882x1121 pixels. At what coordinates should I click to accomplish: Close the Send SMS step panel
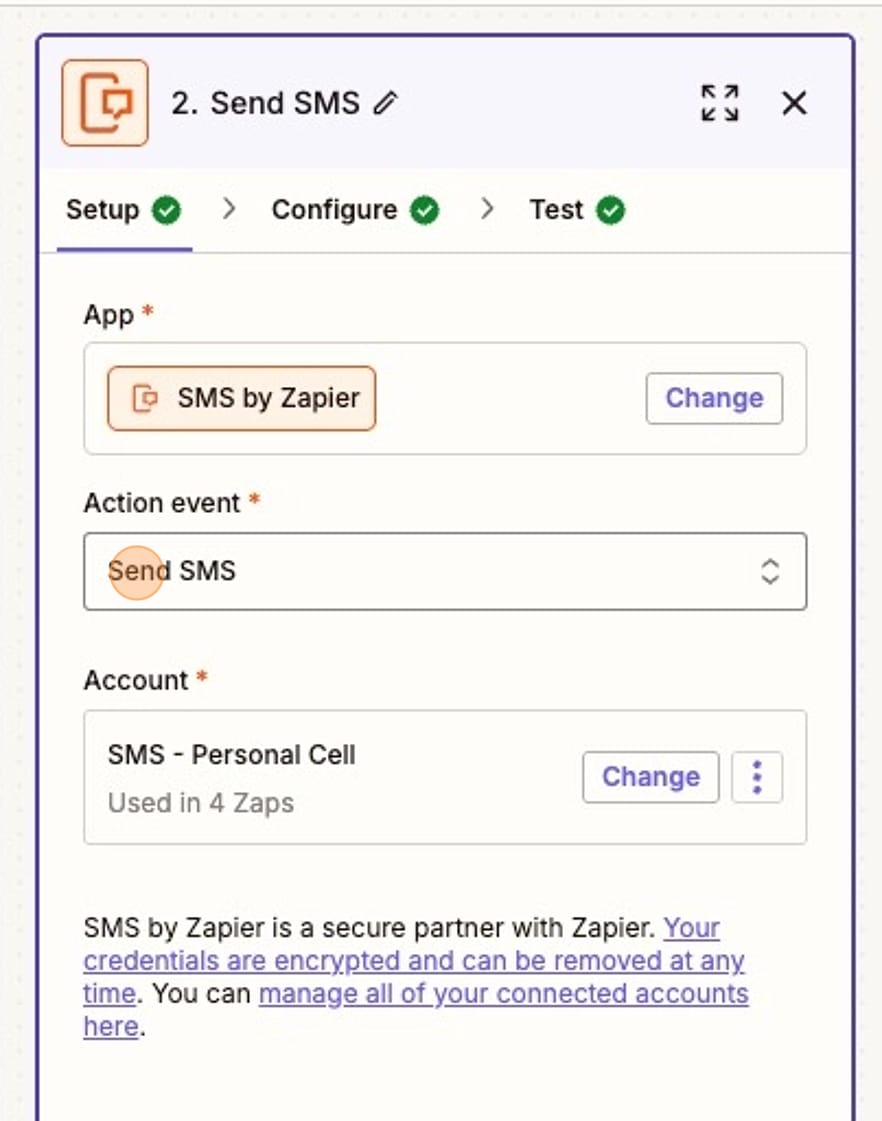[x=793, y=103]
